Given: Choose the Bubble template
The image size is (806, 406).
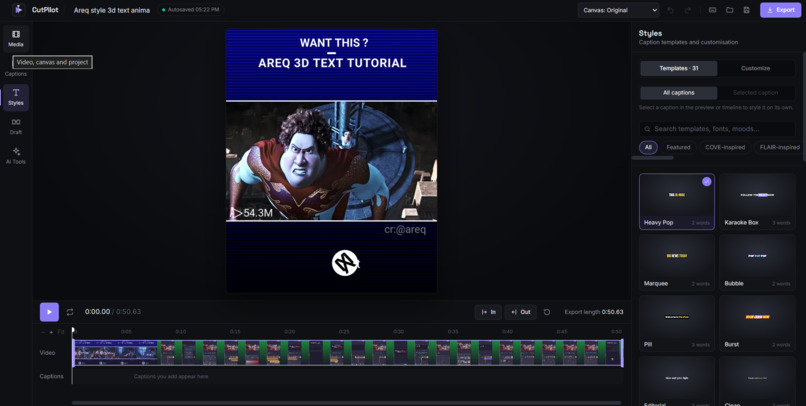Looking at the screenshot, I should coord(757,263).
